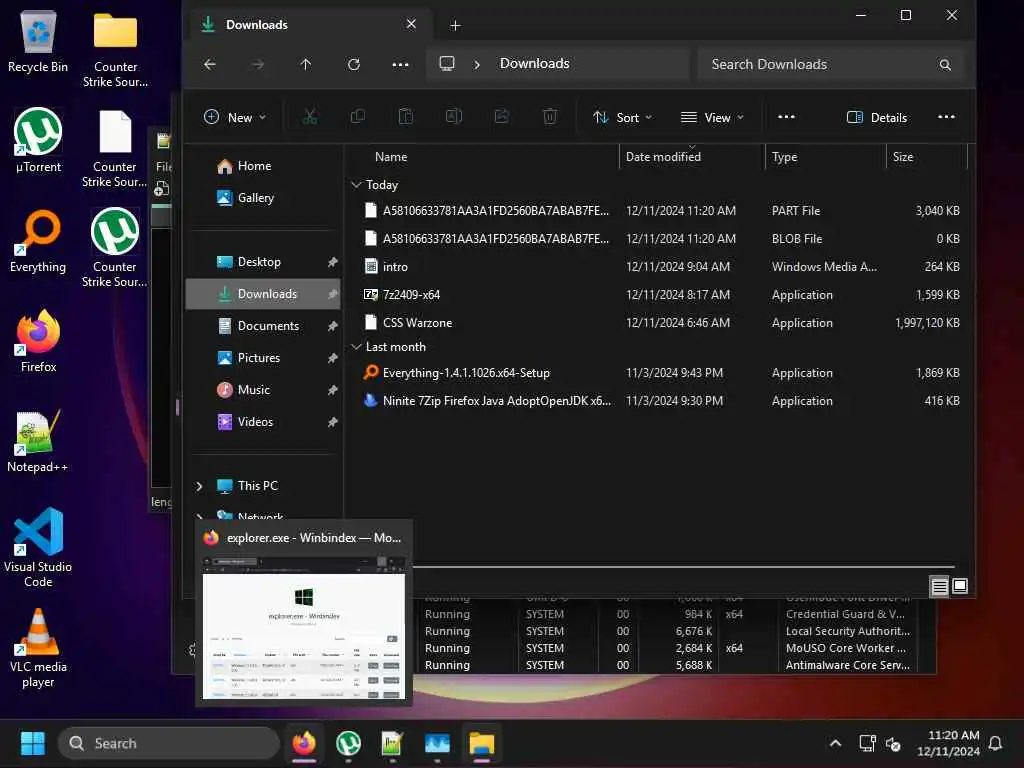Select the VLC media player desktop icon
The width and height of the screenshot is (1024, 768).
38,648
